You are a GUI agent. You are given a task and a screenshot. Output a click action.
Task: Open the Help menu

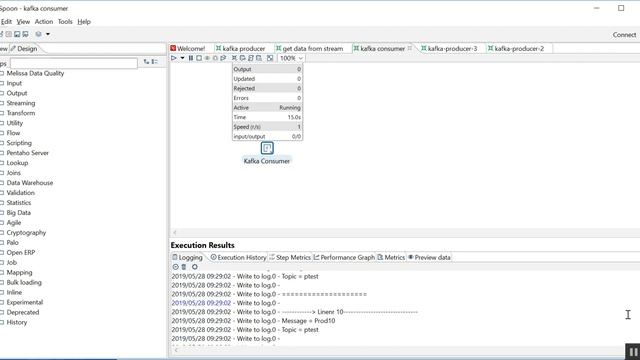click(x=84, y=22)
